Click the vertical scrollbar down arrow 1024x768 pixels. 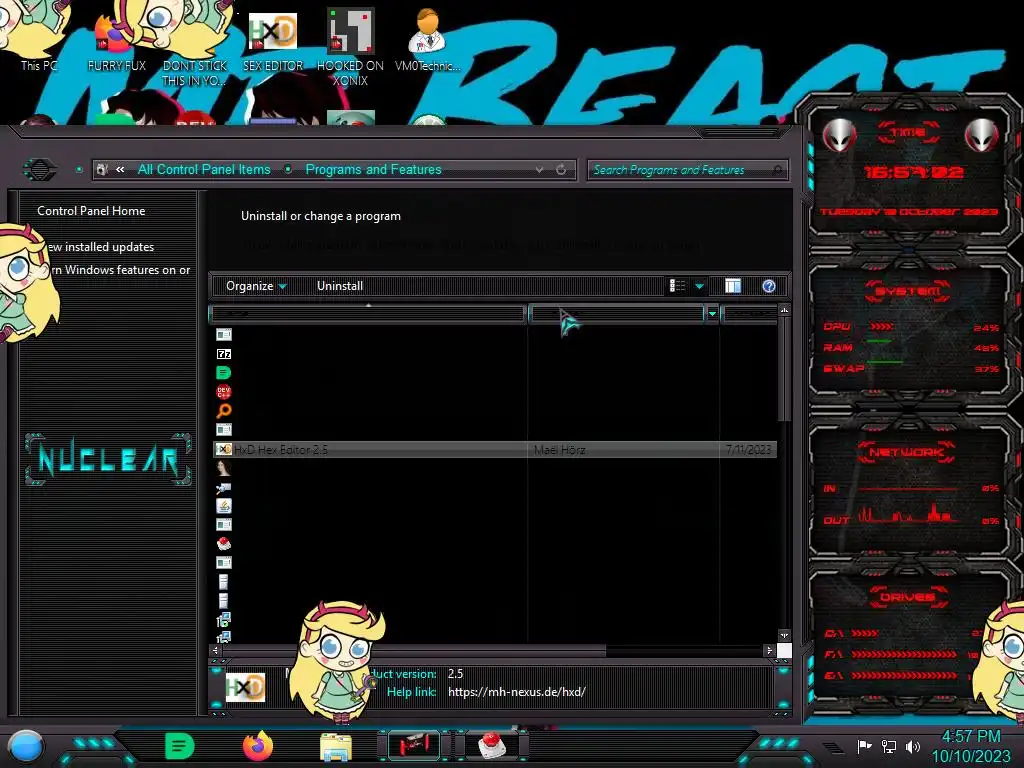tap(784, 635)
